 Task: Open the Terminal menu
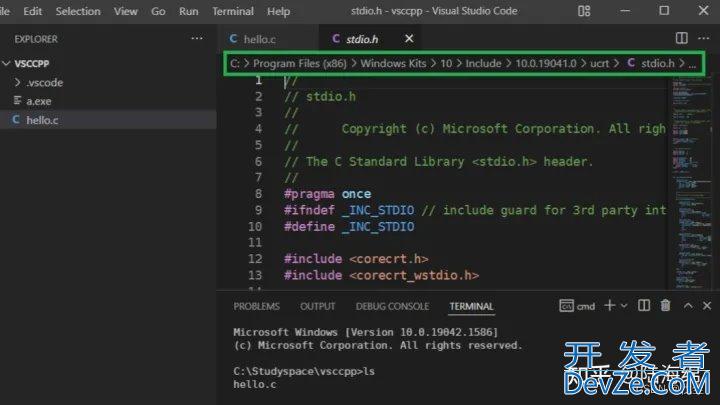coord(233,11)
